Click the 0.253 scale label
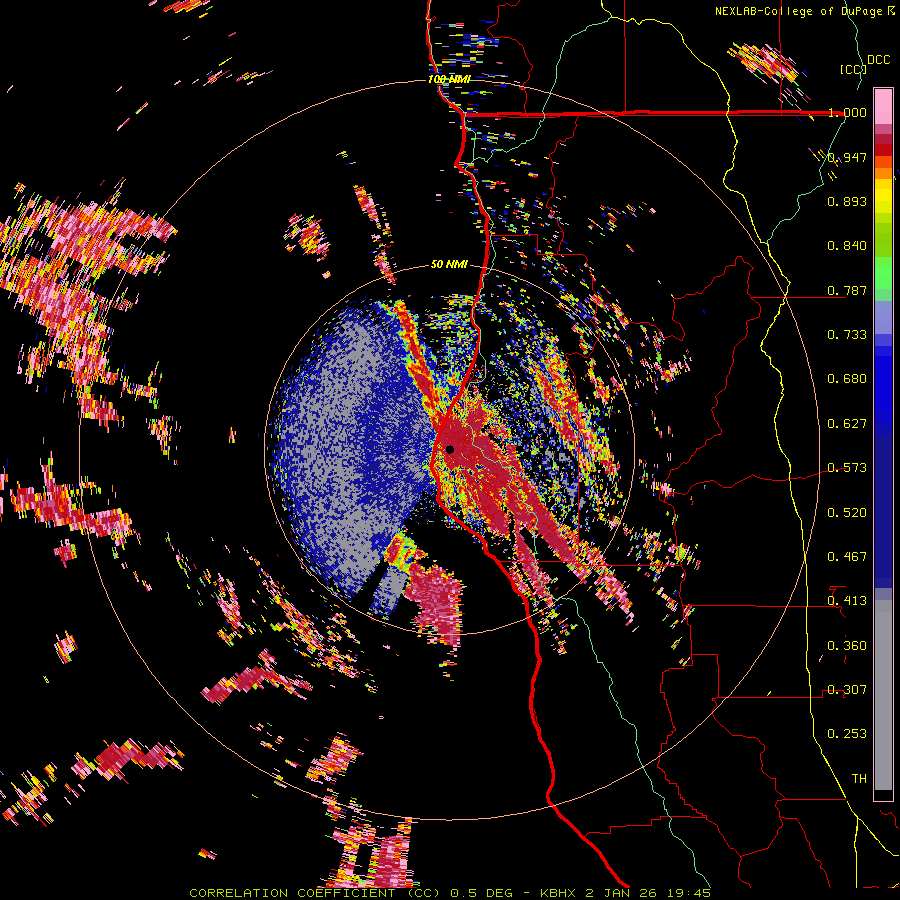This screenshot has height=900, width=900. click(x=847, y=734)
